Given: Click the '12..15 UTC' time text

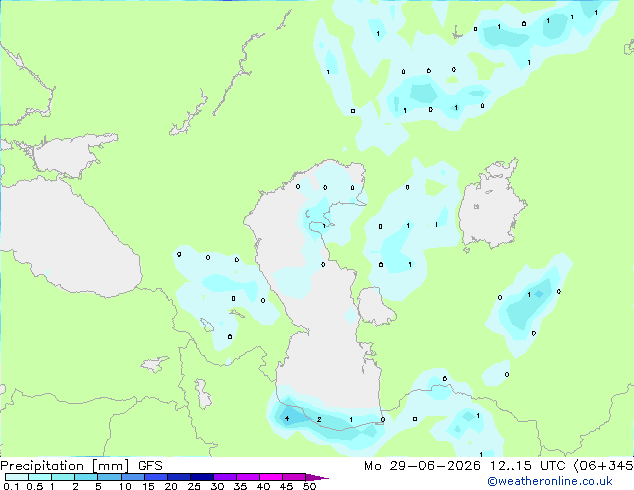Looking at the screenshot, I should click(x=527, y=466).
